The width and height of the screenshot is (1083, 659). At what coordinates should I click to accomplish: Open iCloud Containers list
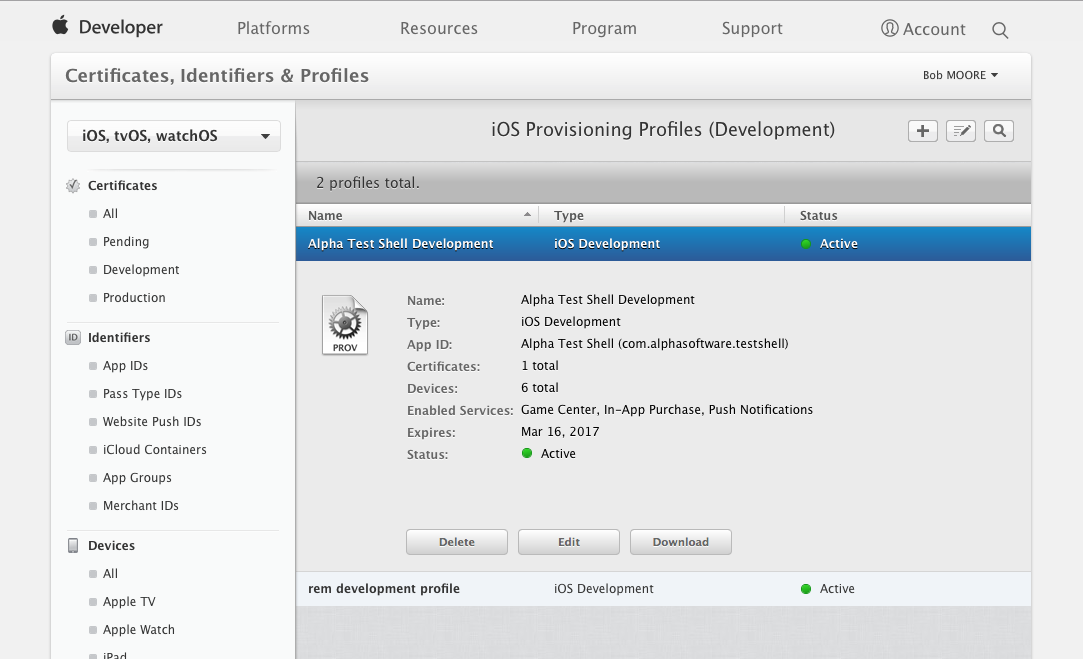tap(155, 450)
